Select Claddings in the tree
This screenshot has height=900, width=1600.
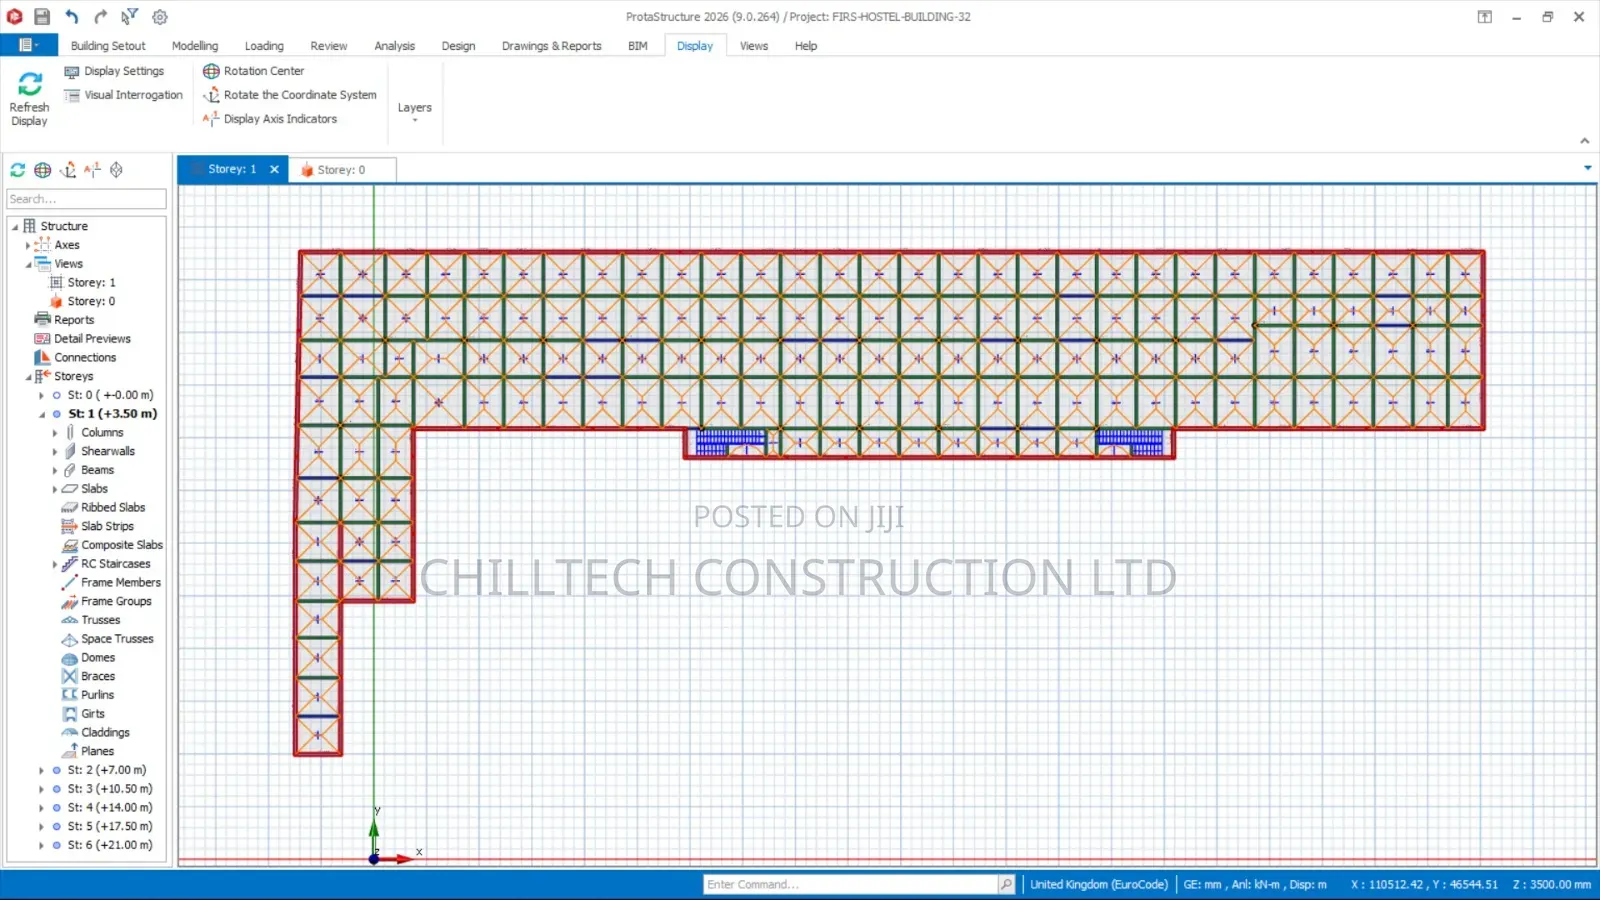[105, 733]
